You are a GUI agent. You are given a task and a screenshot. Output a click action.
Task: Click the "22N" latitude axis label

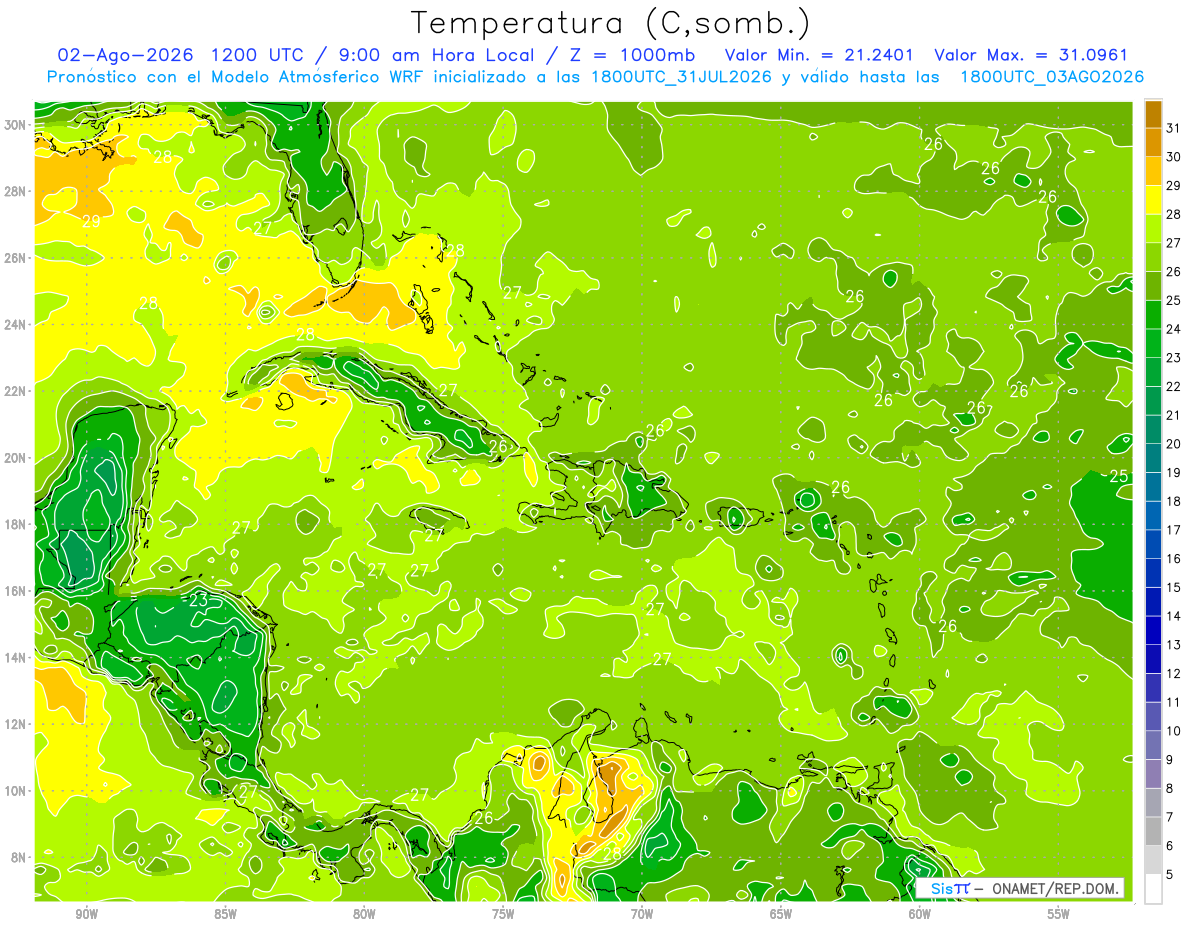click(x=15, y=391)
